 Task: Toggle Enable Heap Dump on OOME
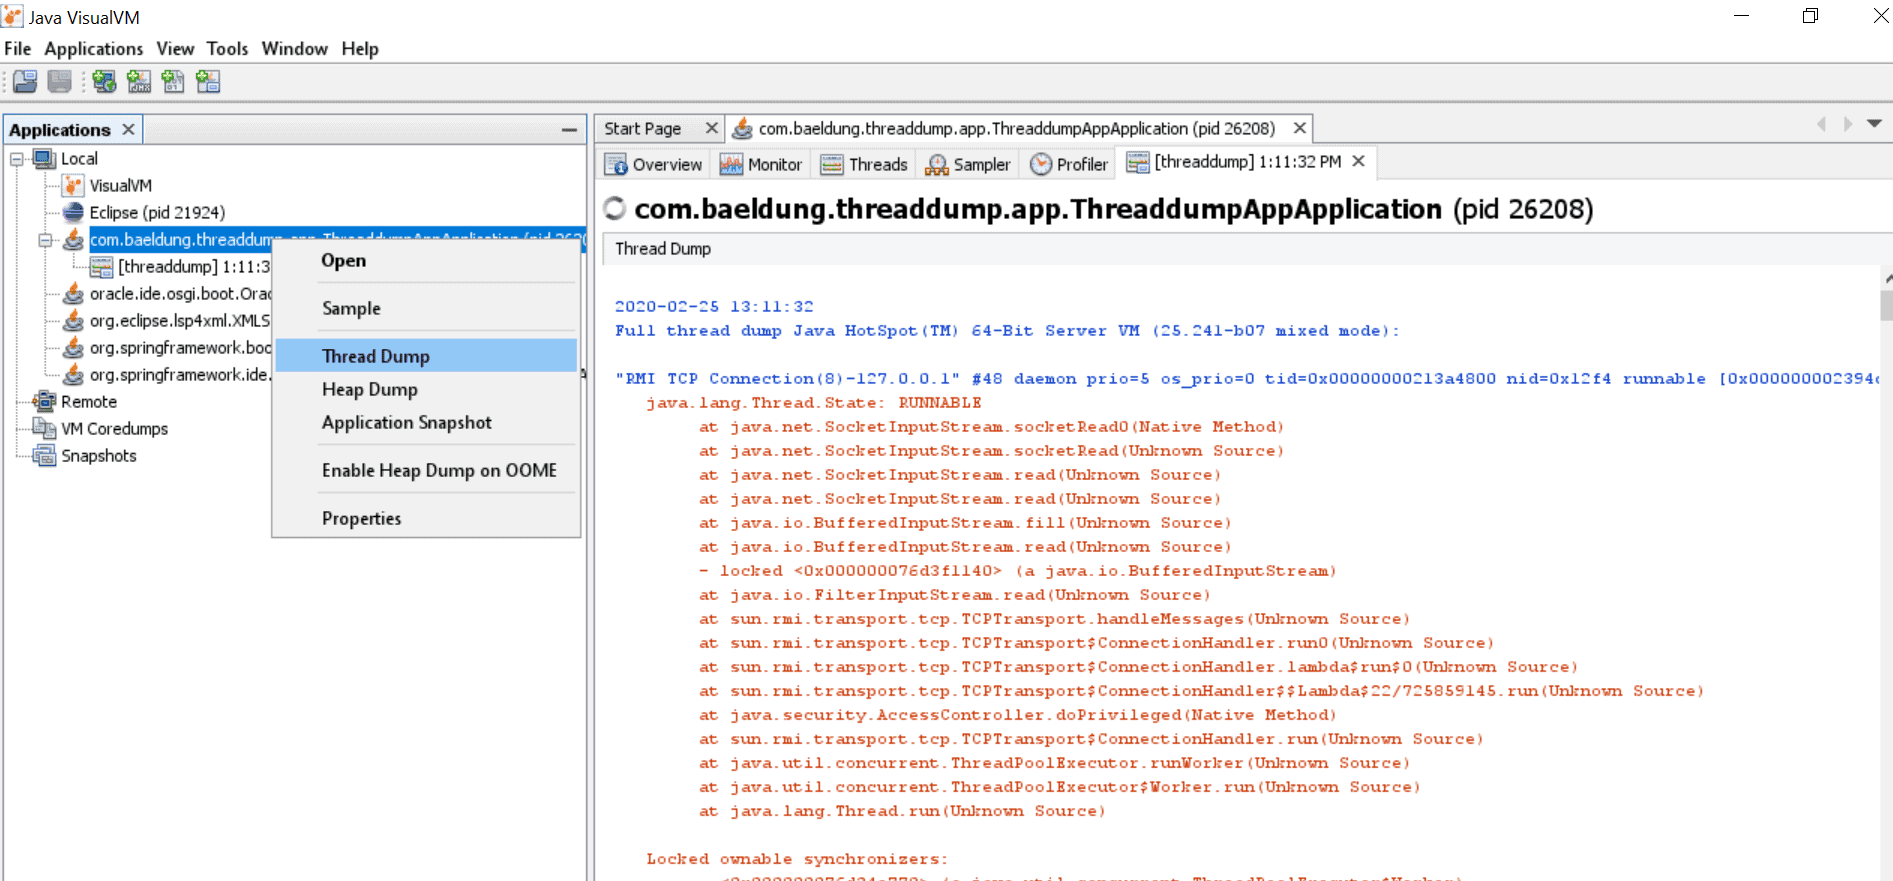point(438,470)
